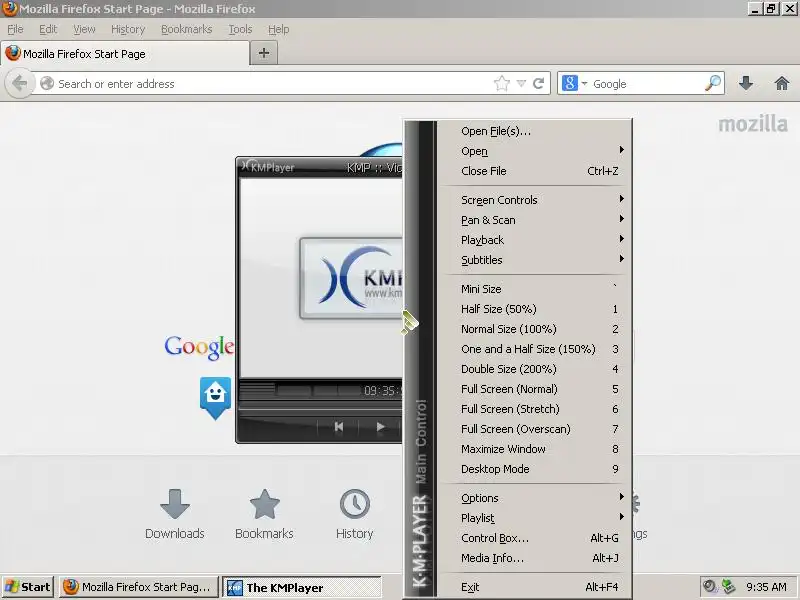Click the mozilla wordmark link
The width and height of the screenshot is (800, 600).
click(x=753, y=124)
